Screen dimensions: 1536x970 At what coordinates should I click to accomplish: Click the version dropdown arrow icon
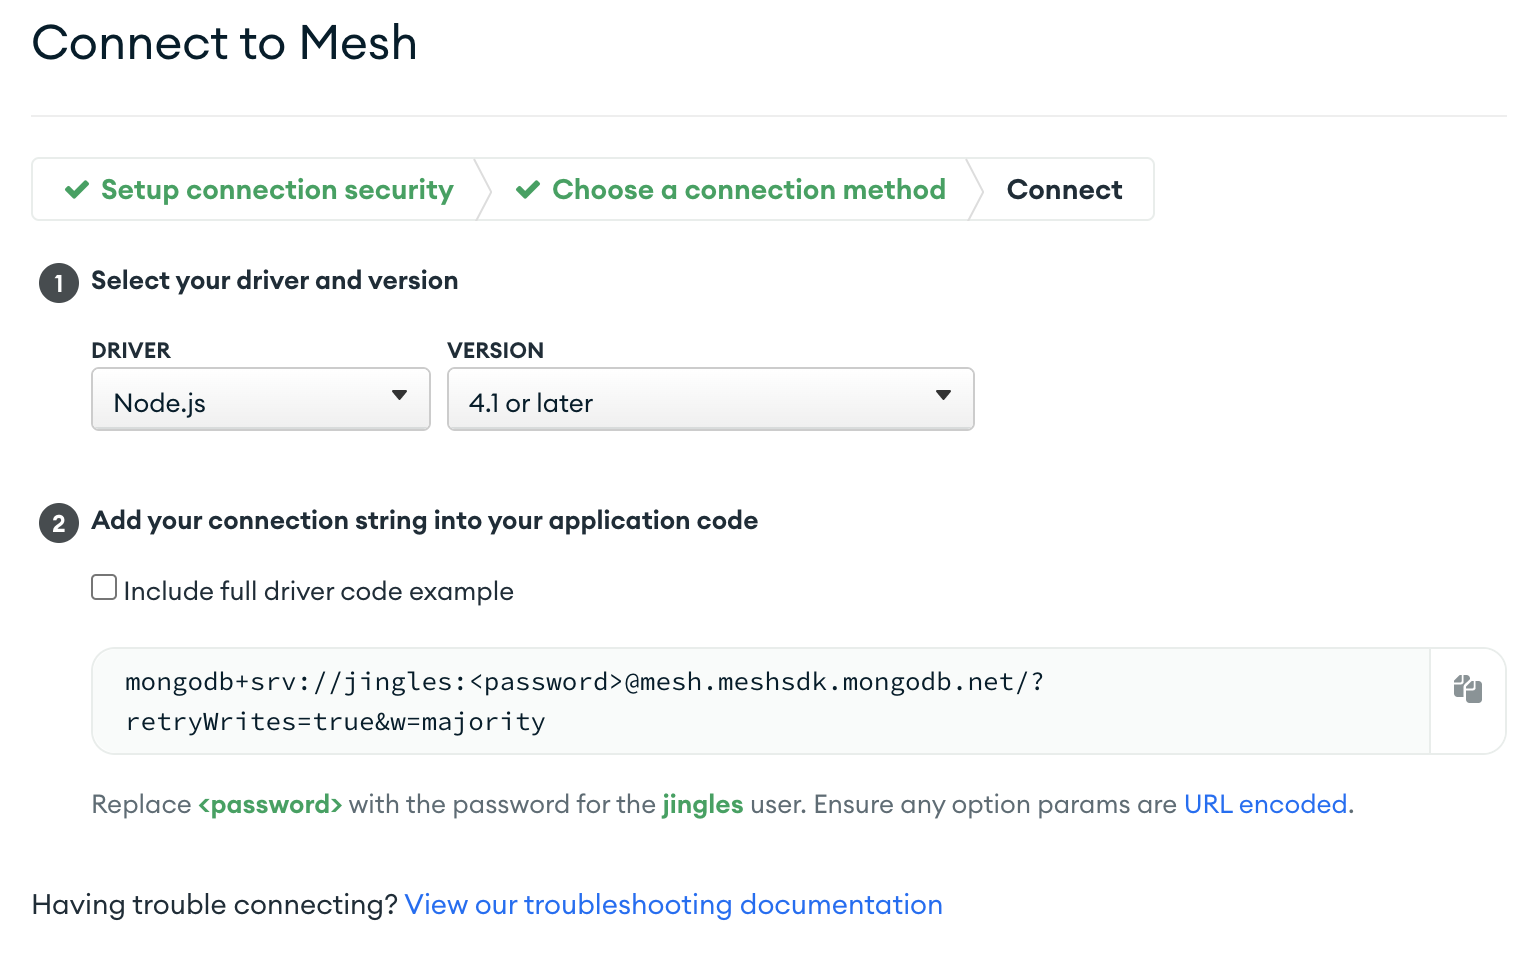click(x=943, y=395)
